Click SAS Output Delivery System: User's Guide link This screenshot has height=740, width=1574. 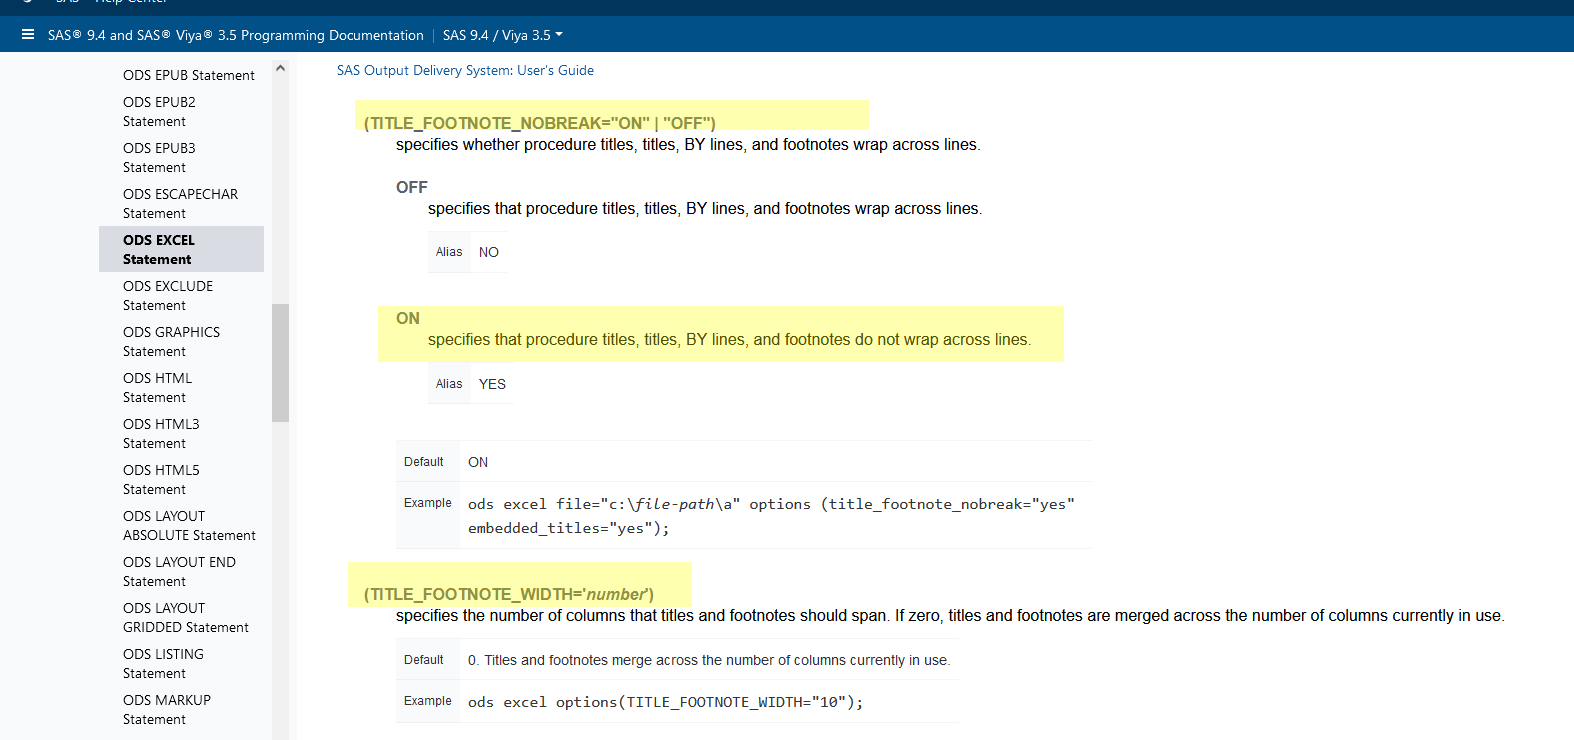[x=465, y=70]
